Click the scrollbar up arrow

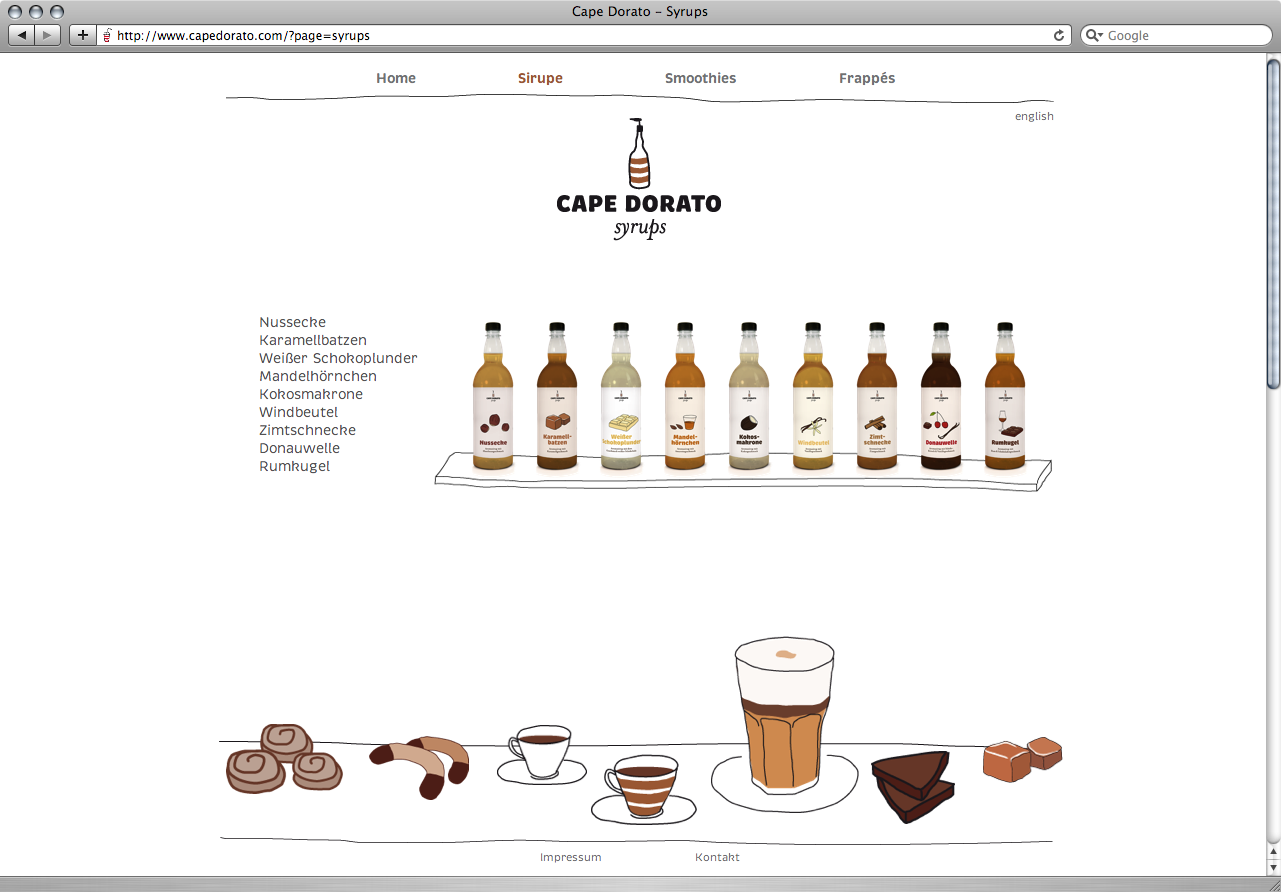(x=1272, y=851)
